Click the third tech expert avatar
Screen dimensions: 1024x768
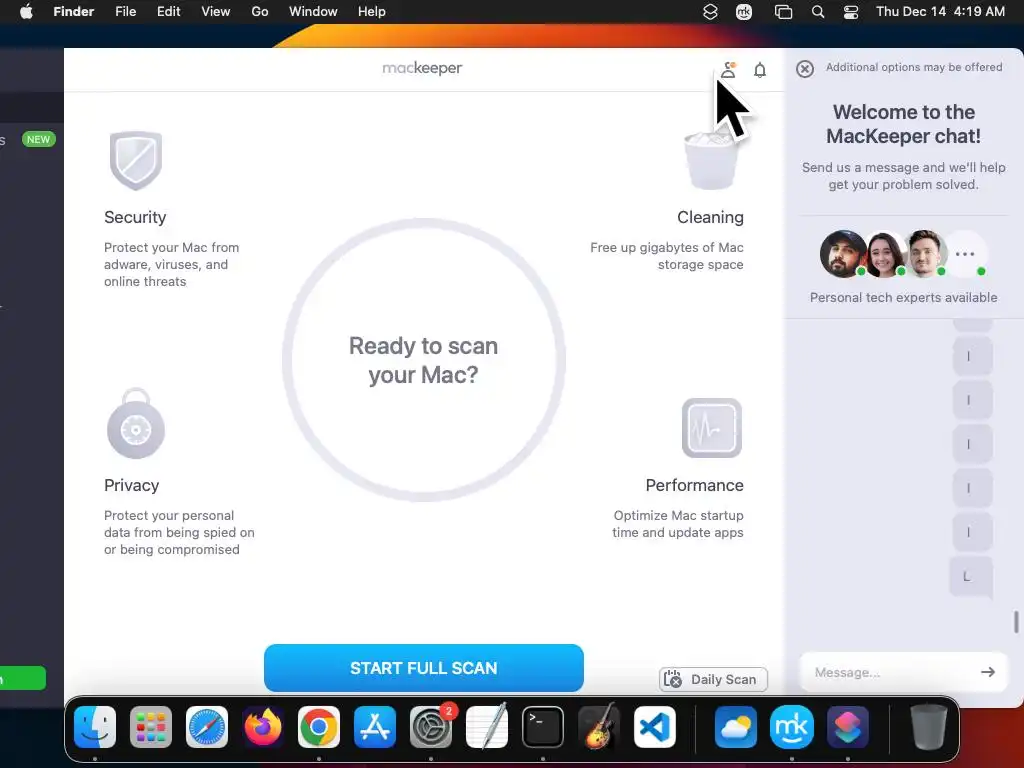point(925,253)
